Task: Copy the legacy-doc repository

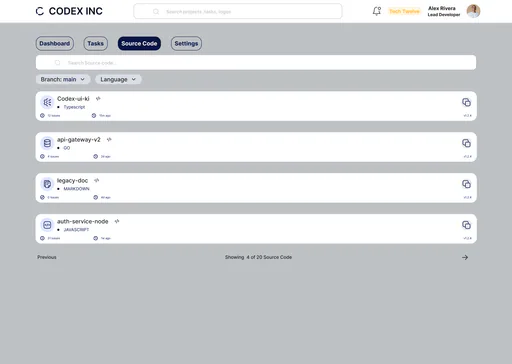Action: click(466, 184)
